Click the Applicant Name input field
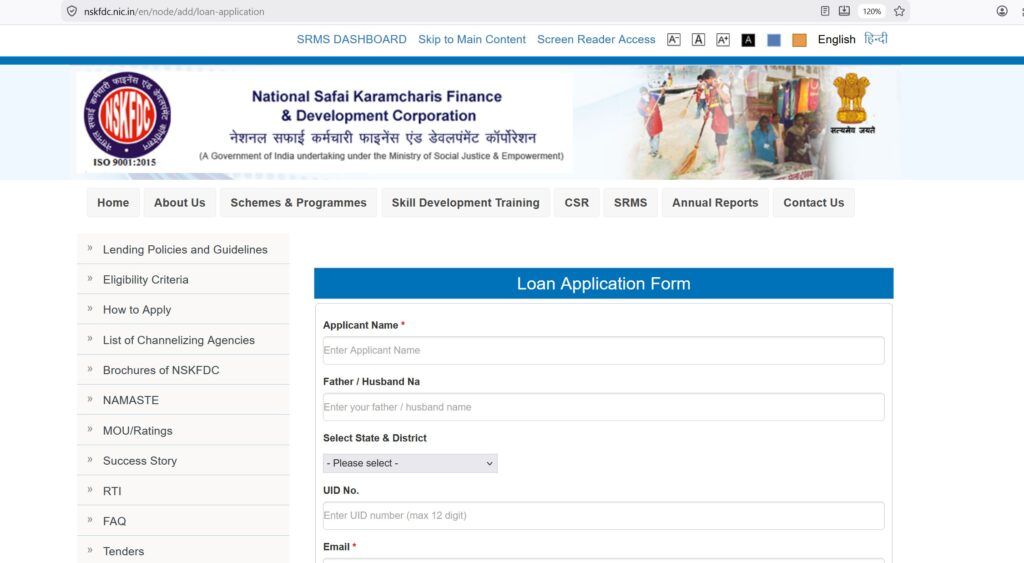 (603, 351)
